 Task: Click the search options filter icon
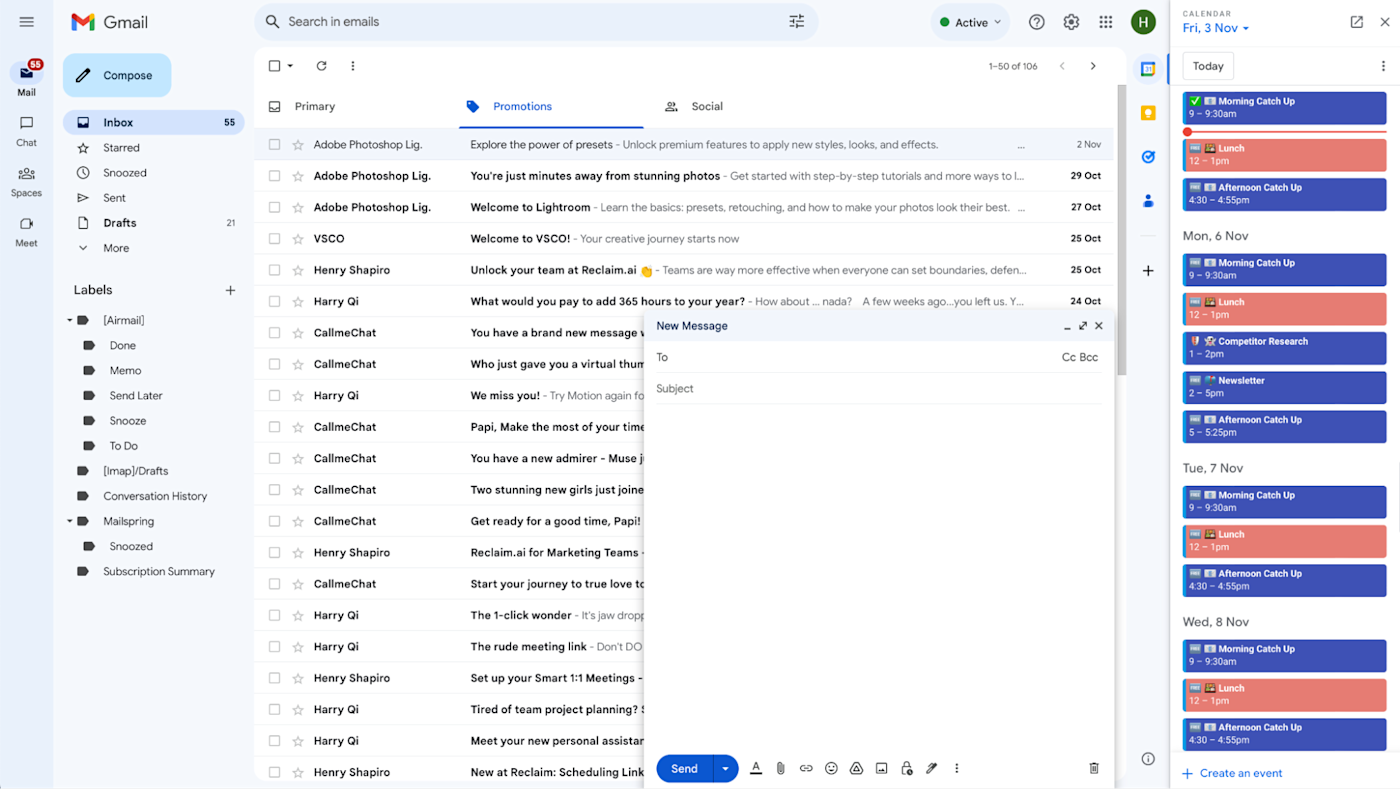point(797,22)
